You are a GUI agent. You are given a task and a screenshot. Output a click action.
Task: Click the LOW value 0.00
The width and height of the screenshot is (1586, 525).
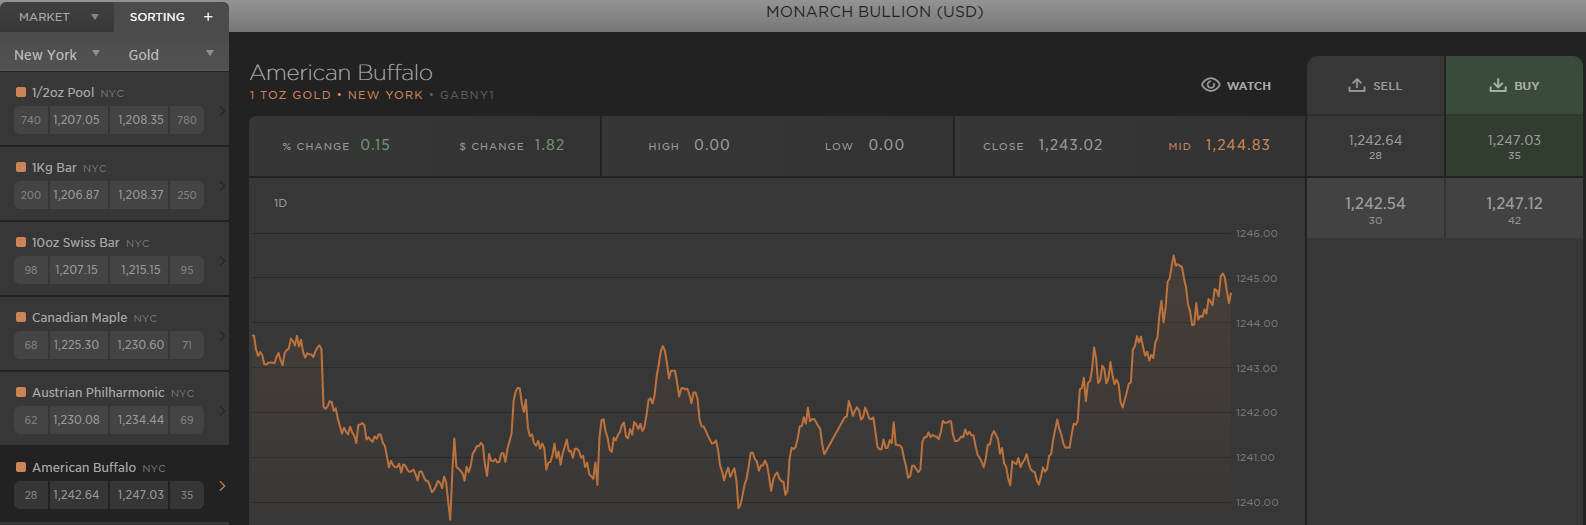886,145
